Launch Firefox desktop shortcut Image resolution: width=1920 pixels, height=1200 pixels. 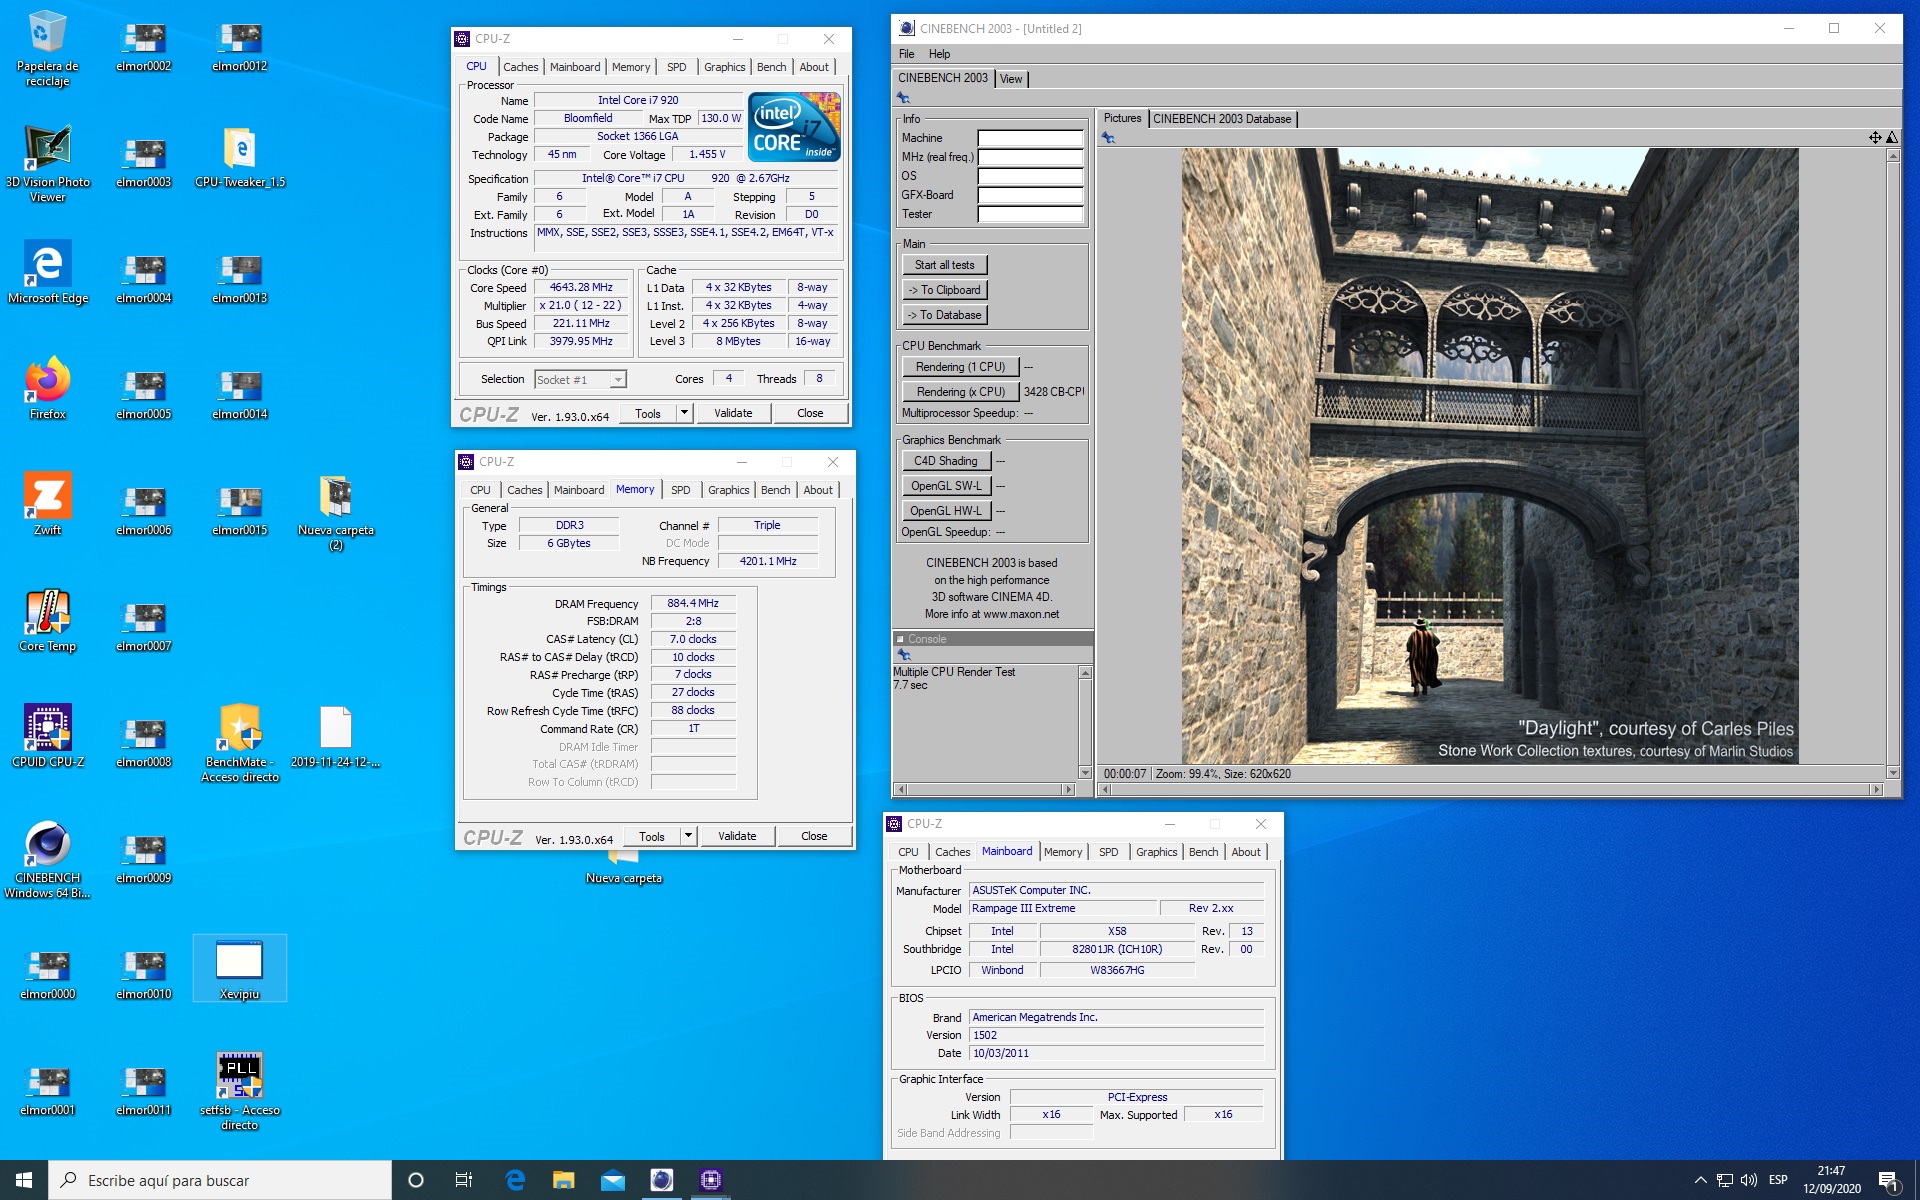[47, 388]
